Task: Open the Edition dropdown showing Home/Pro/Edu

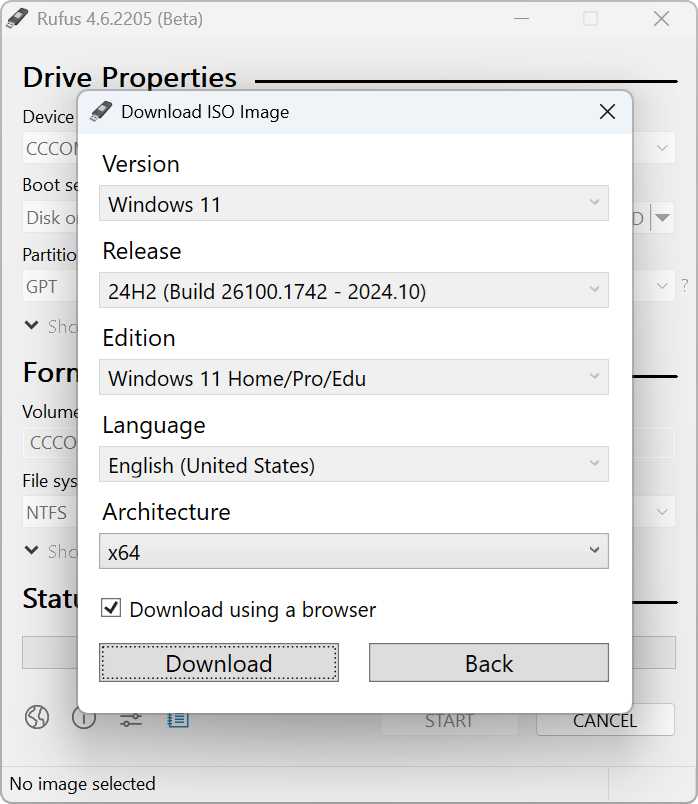Action: click(354, 378)
